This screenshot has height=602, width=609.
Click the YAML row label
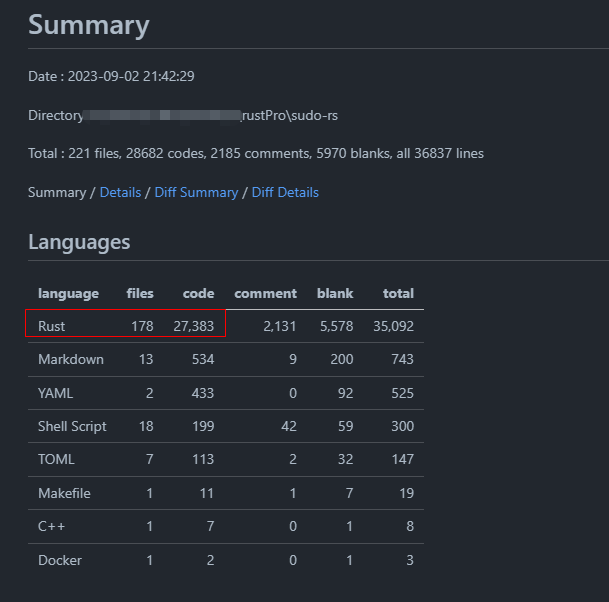point(55,393)
